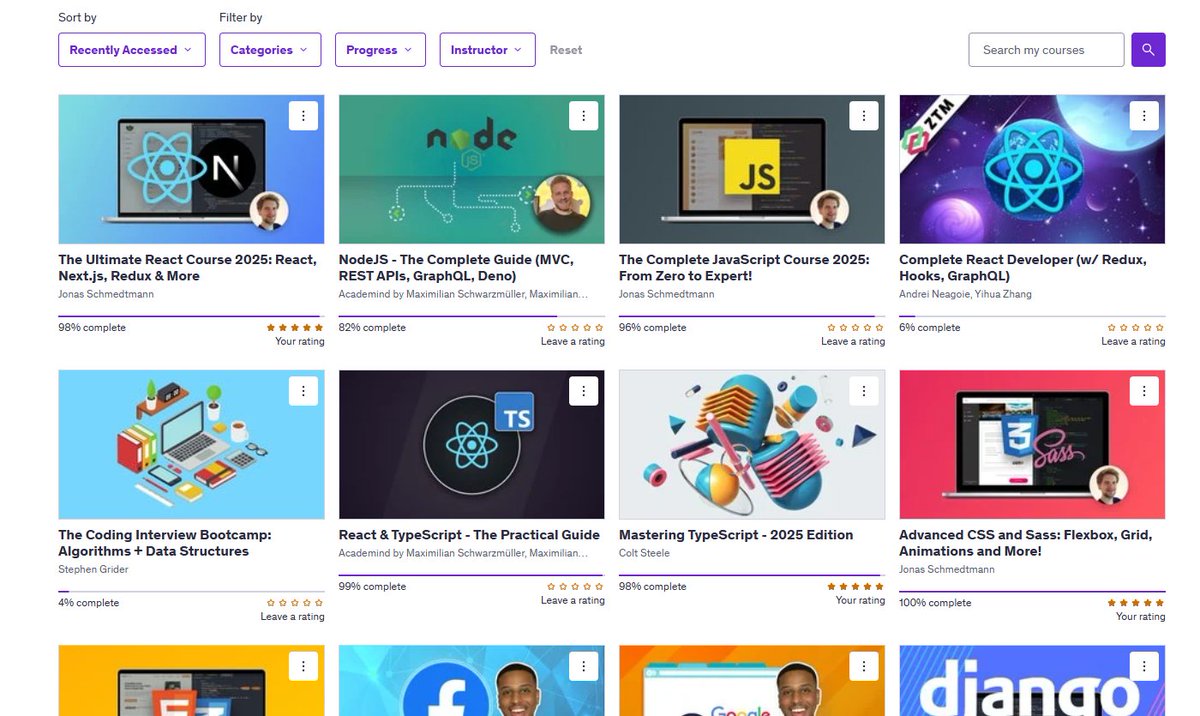Open the Instructor filter dropdown
Viewport: 1200px width, 716px height.
pyautogui.click(x=487, y=50)
